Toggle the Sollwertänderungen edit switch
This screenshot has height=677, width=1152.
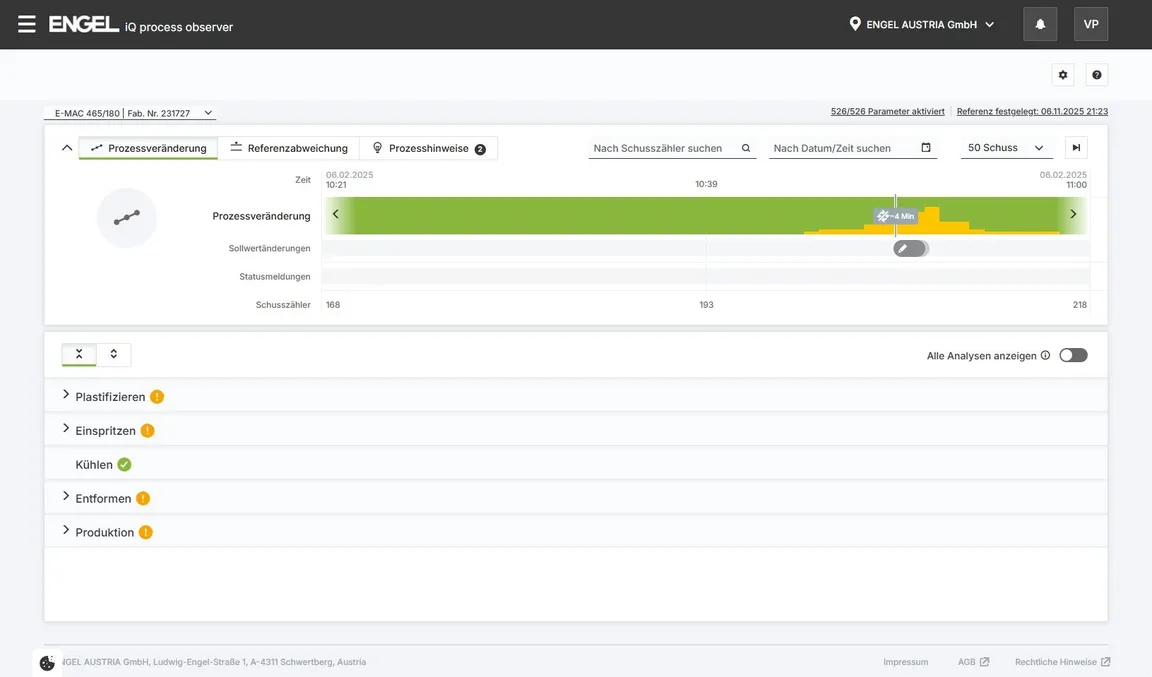click(910, 248)
